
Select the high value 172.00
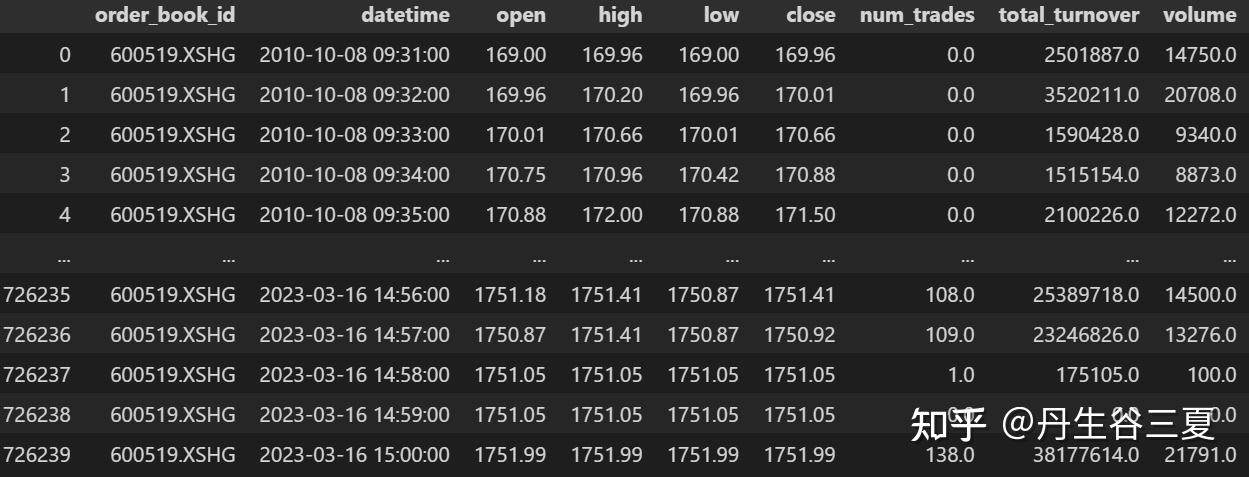(614, 215)
